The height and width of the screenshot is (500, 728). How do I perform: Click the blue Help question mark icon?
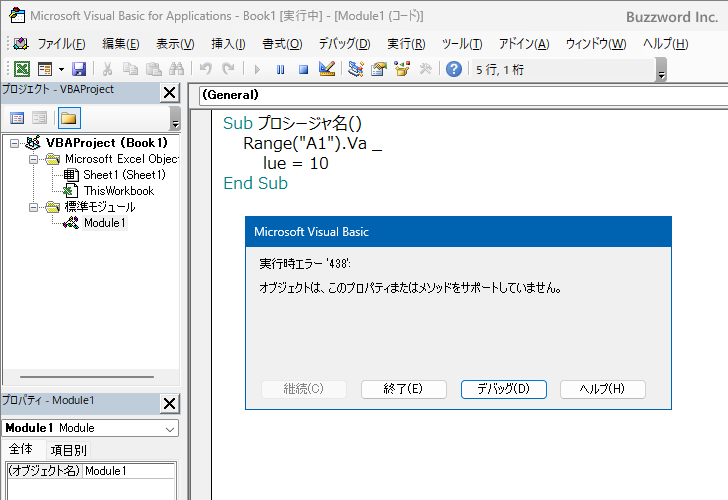pos(454,69)
